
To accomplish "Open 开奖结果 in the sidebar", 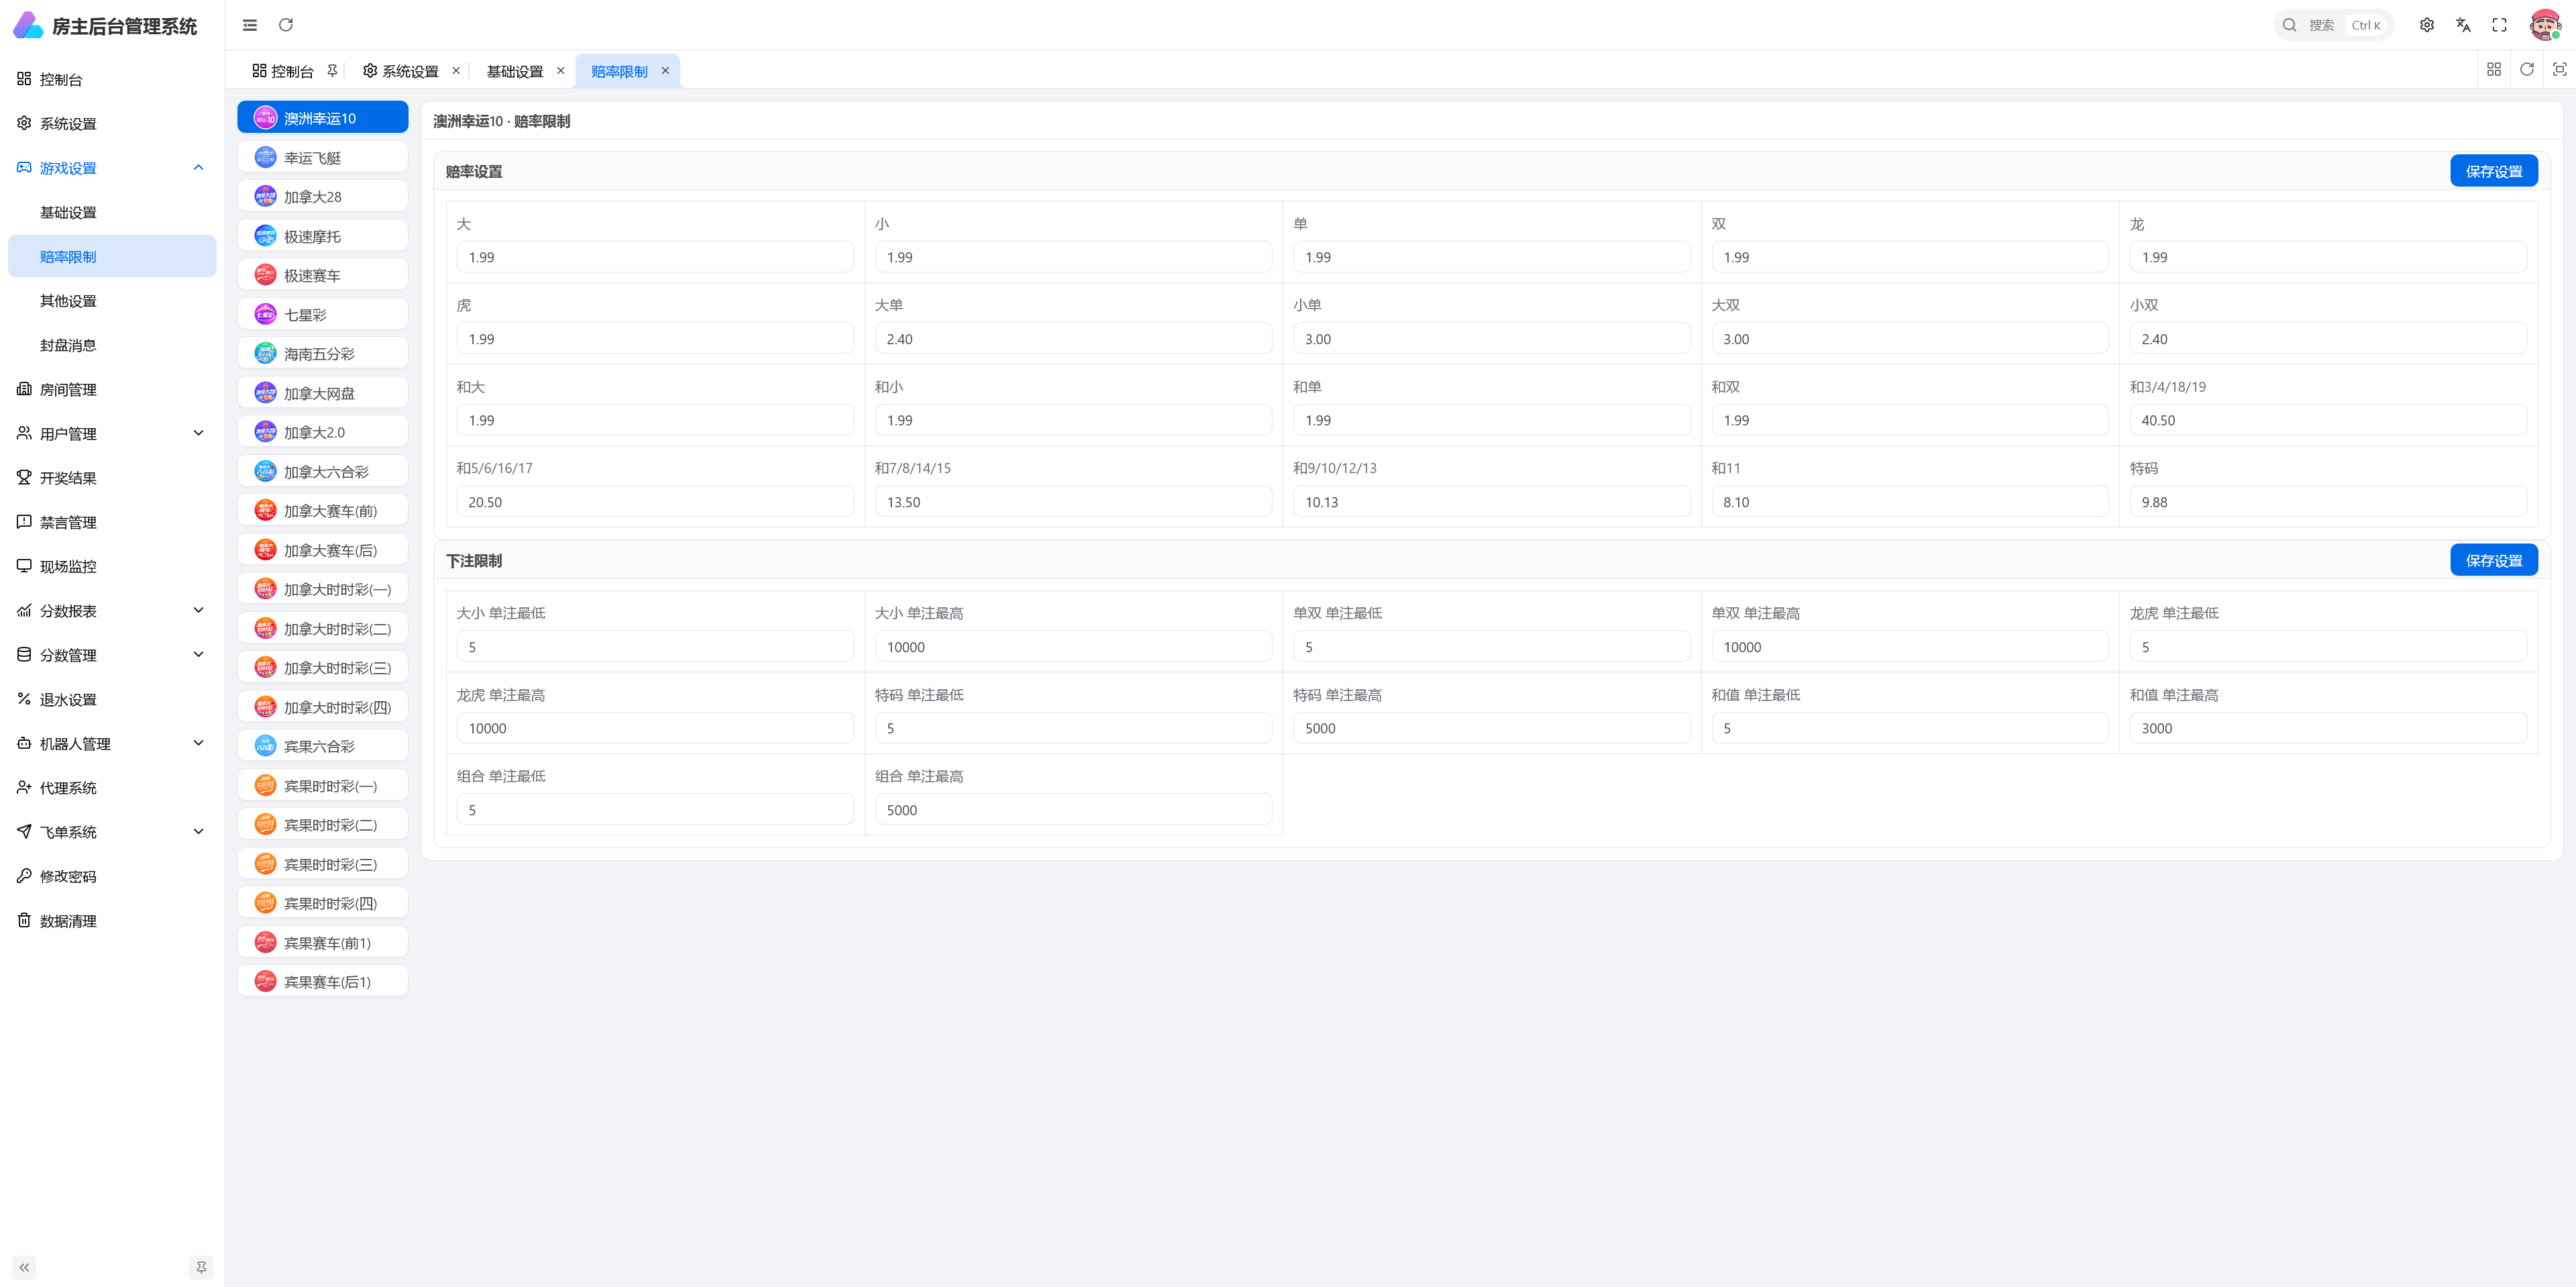I will [112, 478].
